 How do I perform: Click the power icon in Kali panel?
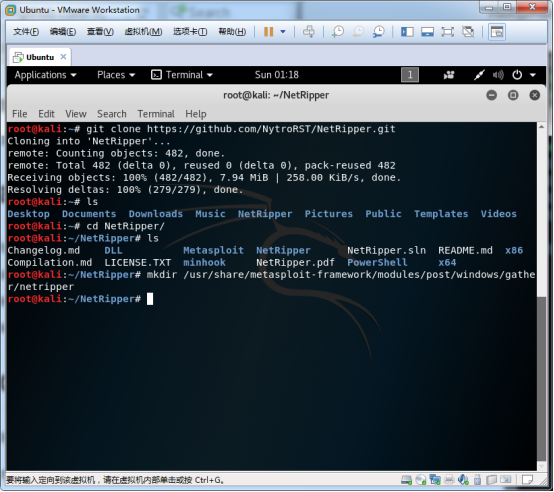[517, 75]
